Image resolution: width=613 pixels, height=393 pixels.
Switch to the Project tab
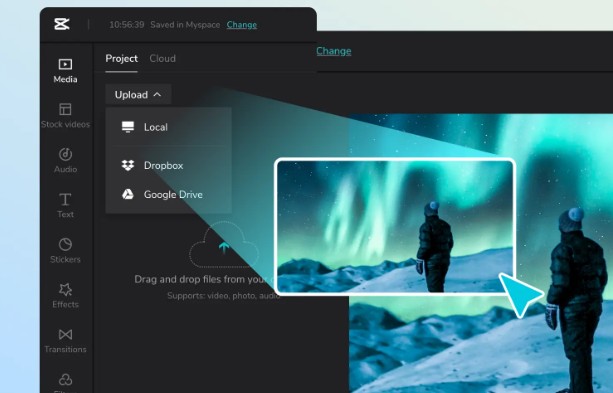click(x=122, y=59)
